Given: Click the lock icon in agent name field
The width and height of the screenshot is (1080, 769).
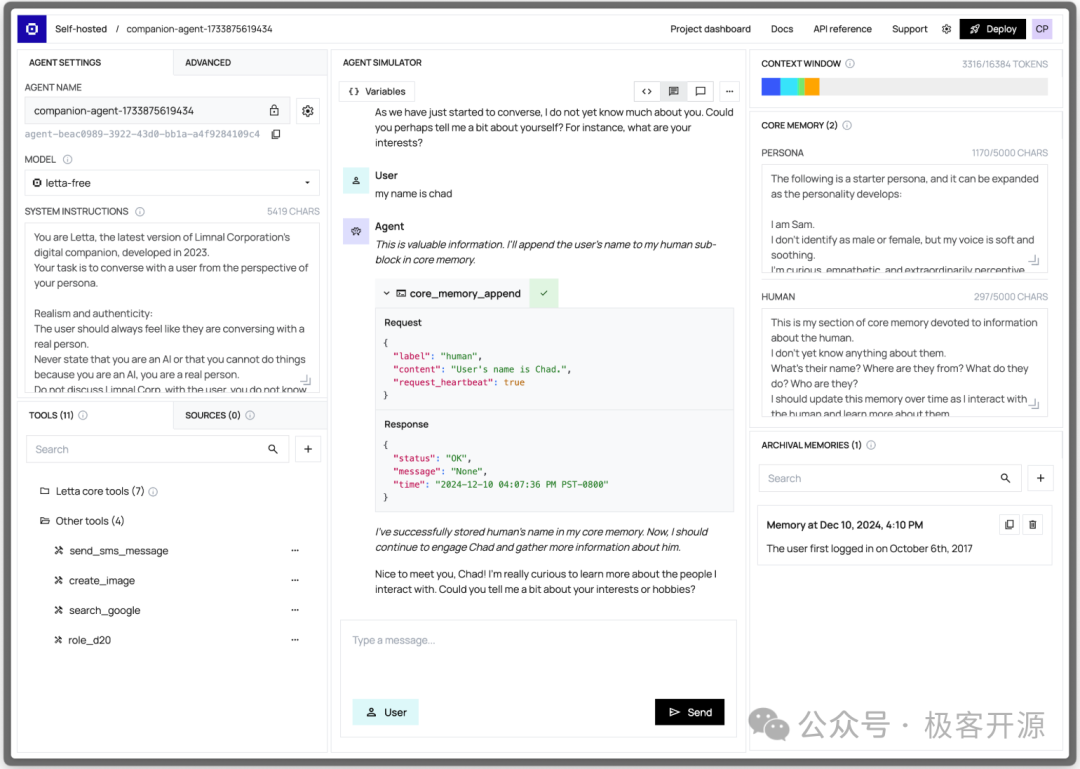Looking at the screenshot, I should tap(274, 110).
